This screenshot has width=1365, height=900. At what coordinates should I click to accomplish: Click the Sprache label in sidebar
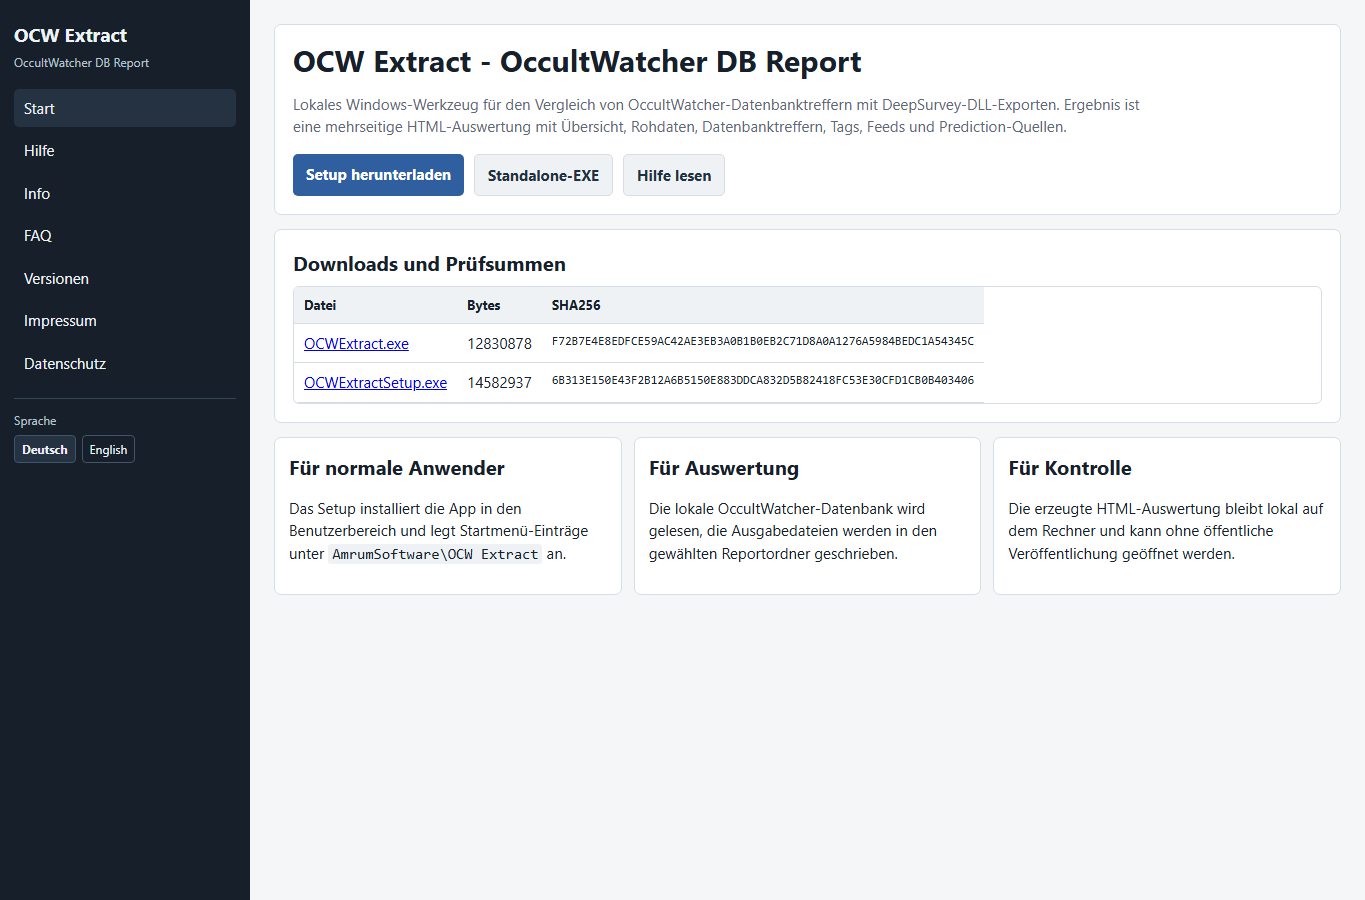pyautogui.click(x=35, y=421)
